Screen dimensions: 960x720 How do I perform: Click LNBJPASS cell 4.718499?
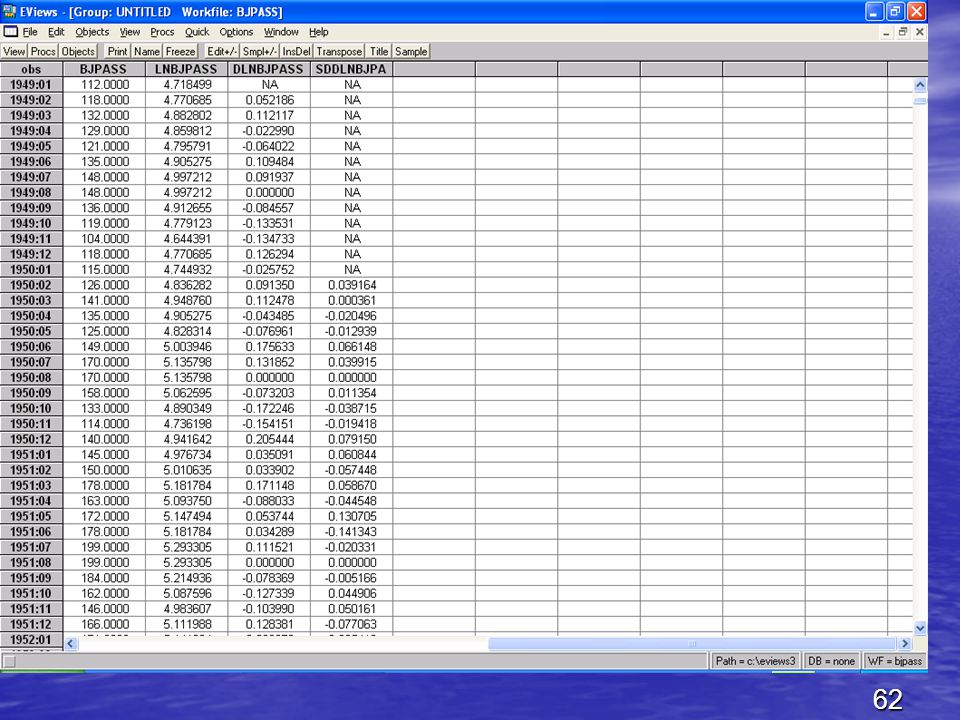187,84
